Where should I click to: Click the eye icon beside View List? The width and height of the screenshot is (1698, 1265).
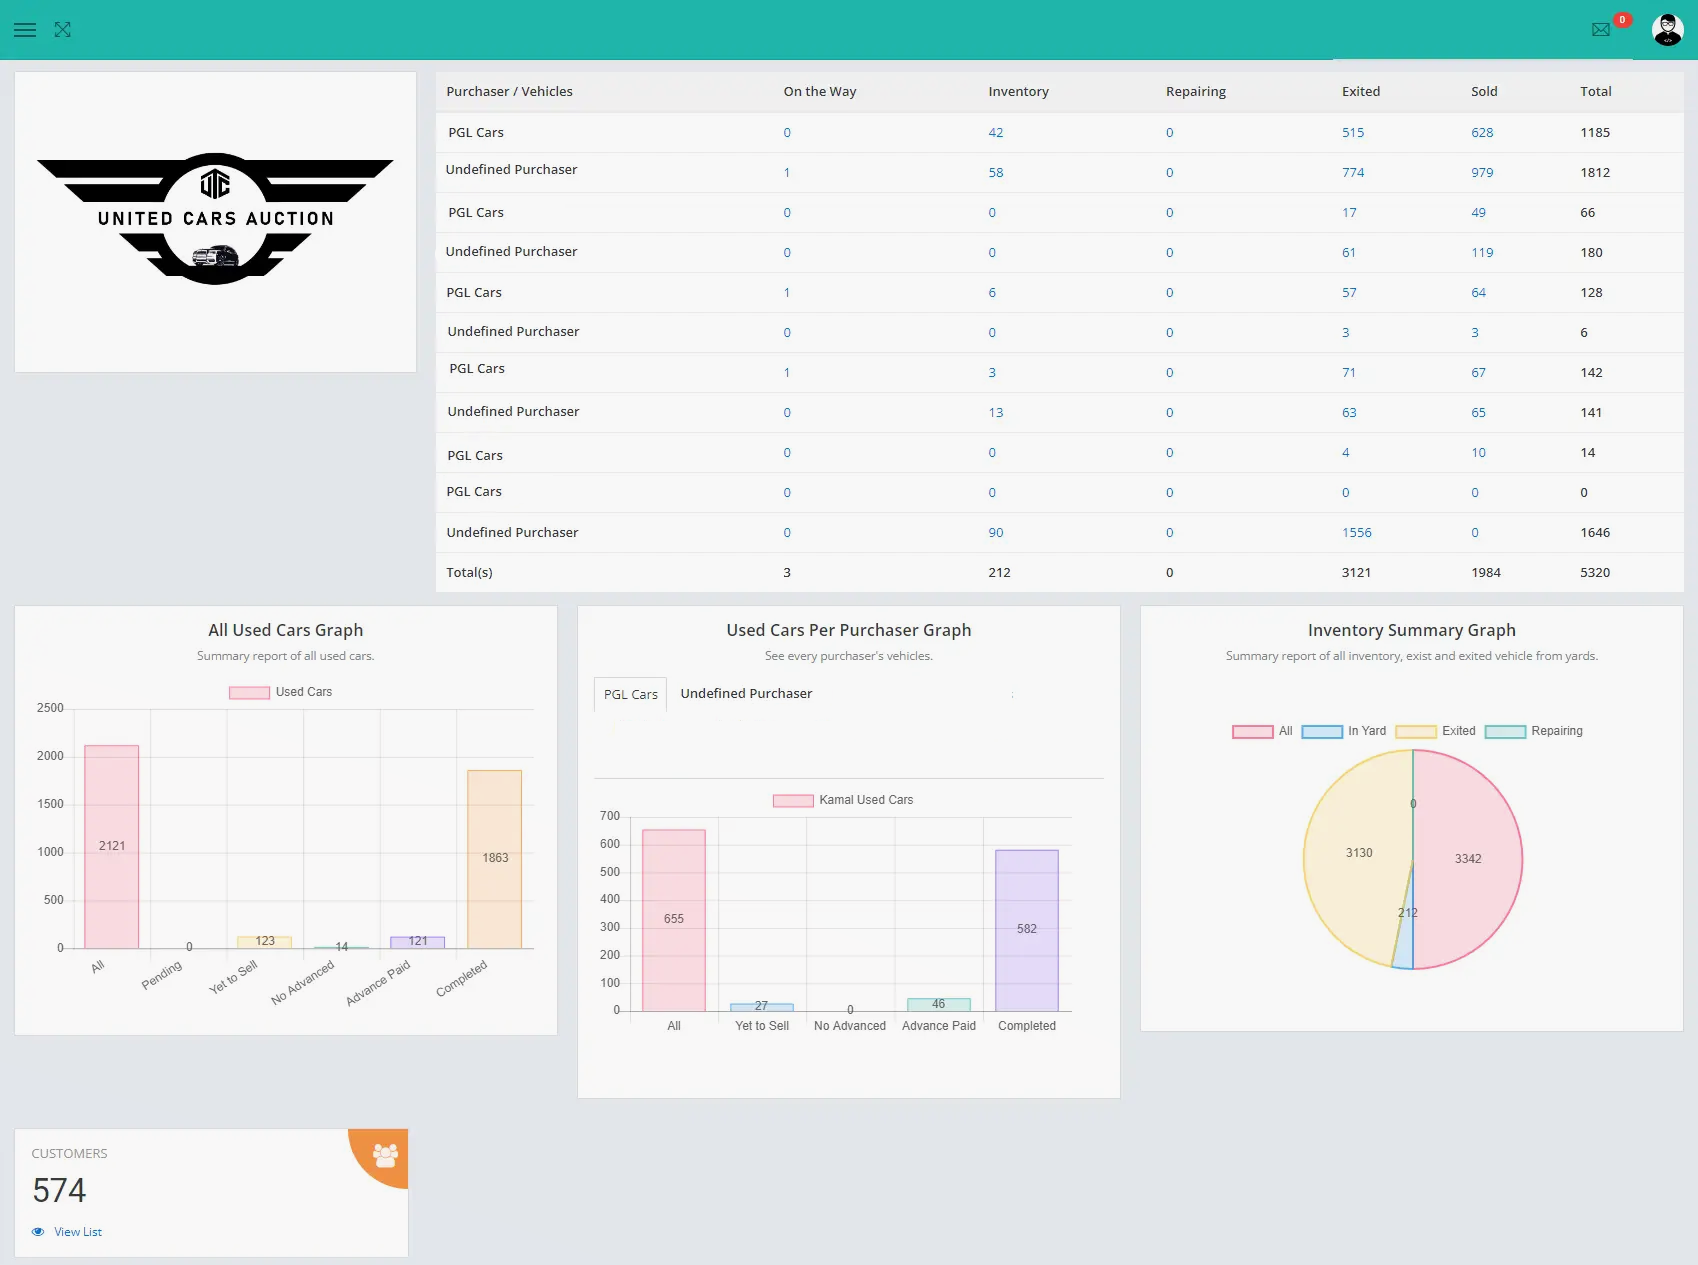coord(38,1232)
